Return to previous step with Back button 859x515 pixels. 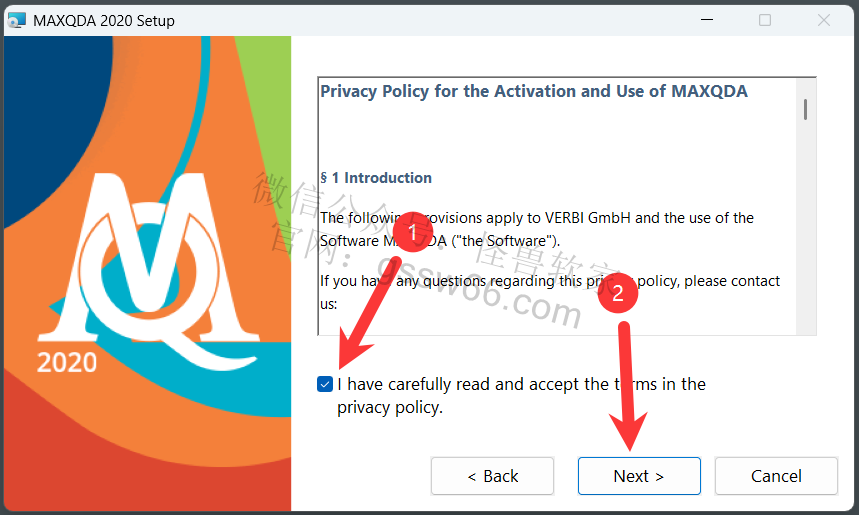(493, 476)
